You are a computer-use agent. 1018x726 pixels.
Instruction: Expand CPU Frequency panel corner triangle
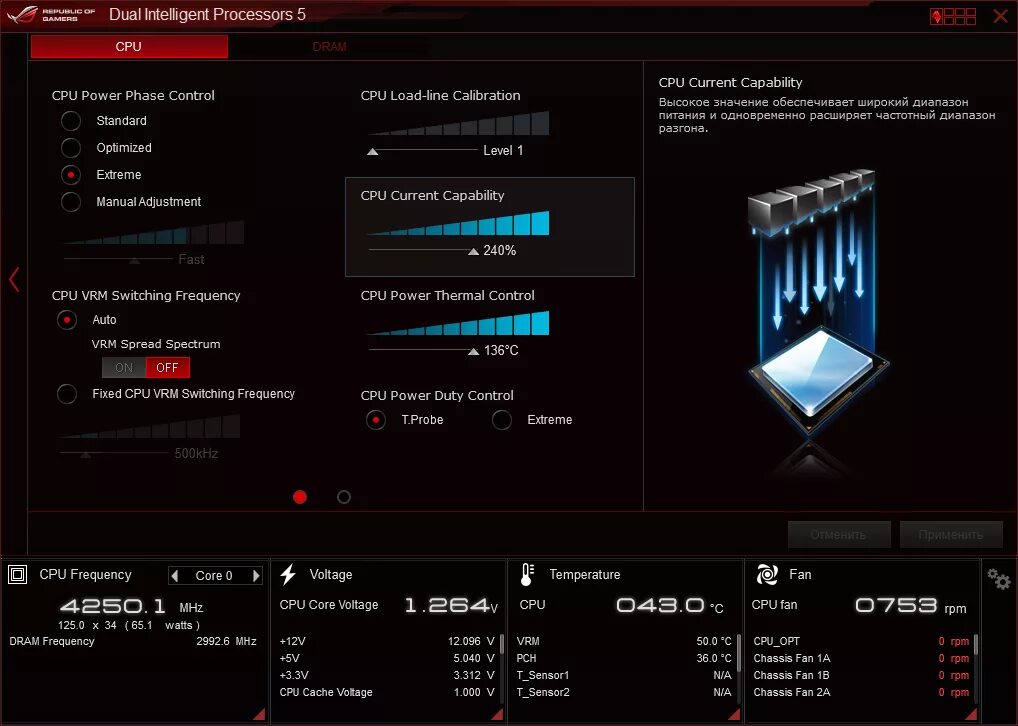coord(259,714)
